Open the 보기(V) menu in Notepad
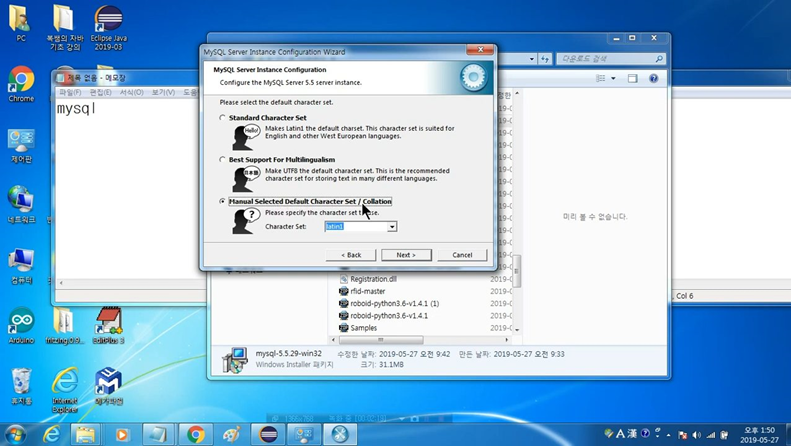This screenshot has width=791, height=446. pos(163,92)
